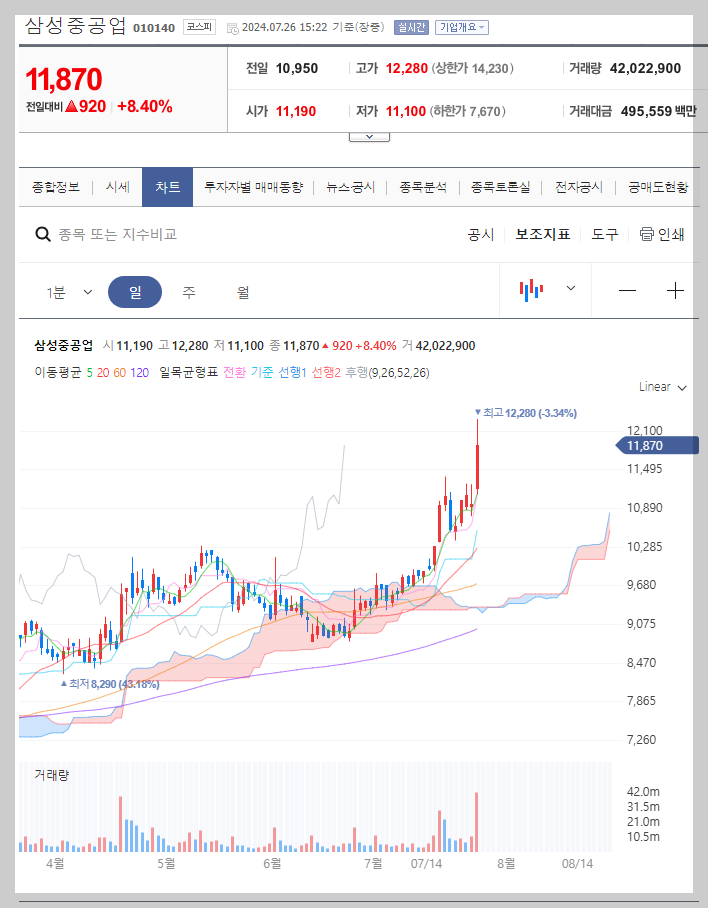Click the clock icon before the date

coord(232,28)
